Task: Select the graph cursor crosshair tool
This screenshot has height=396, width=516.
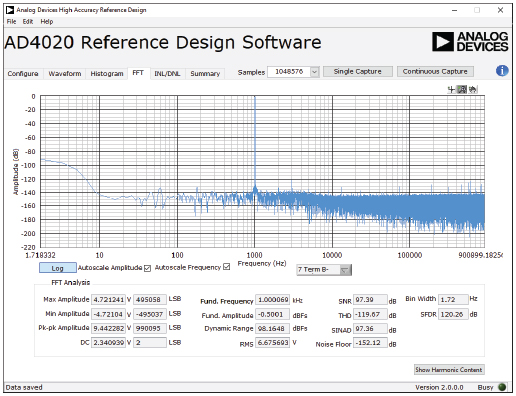Action: [451, 89]
